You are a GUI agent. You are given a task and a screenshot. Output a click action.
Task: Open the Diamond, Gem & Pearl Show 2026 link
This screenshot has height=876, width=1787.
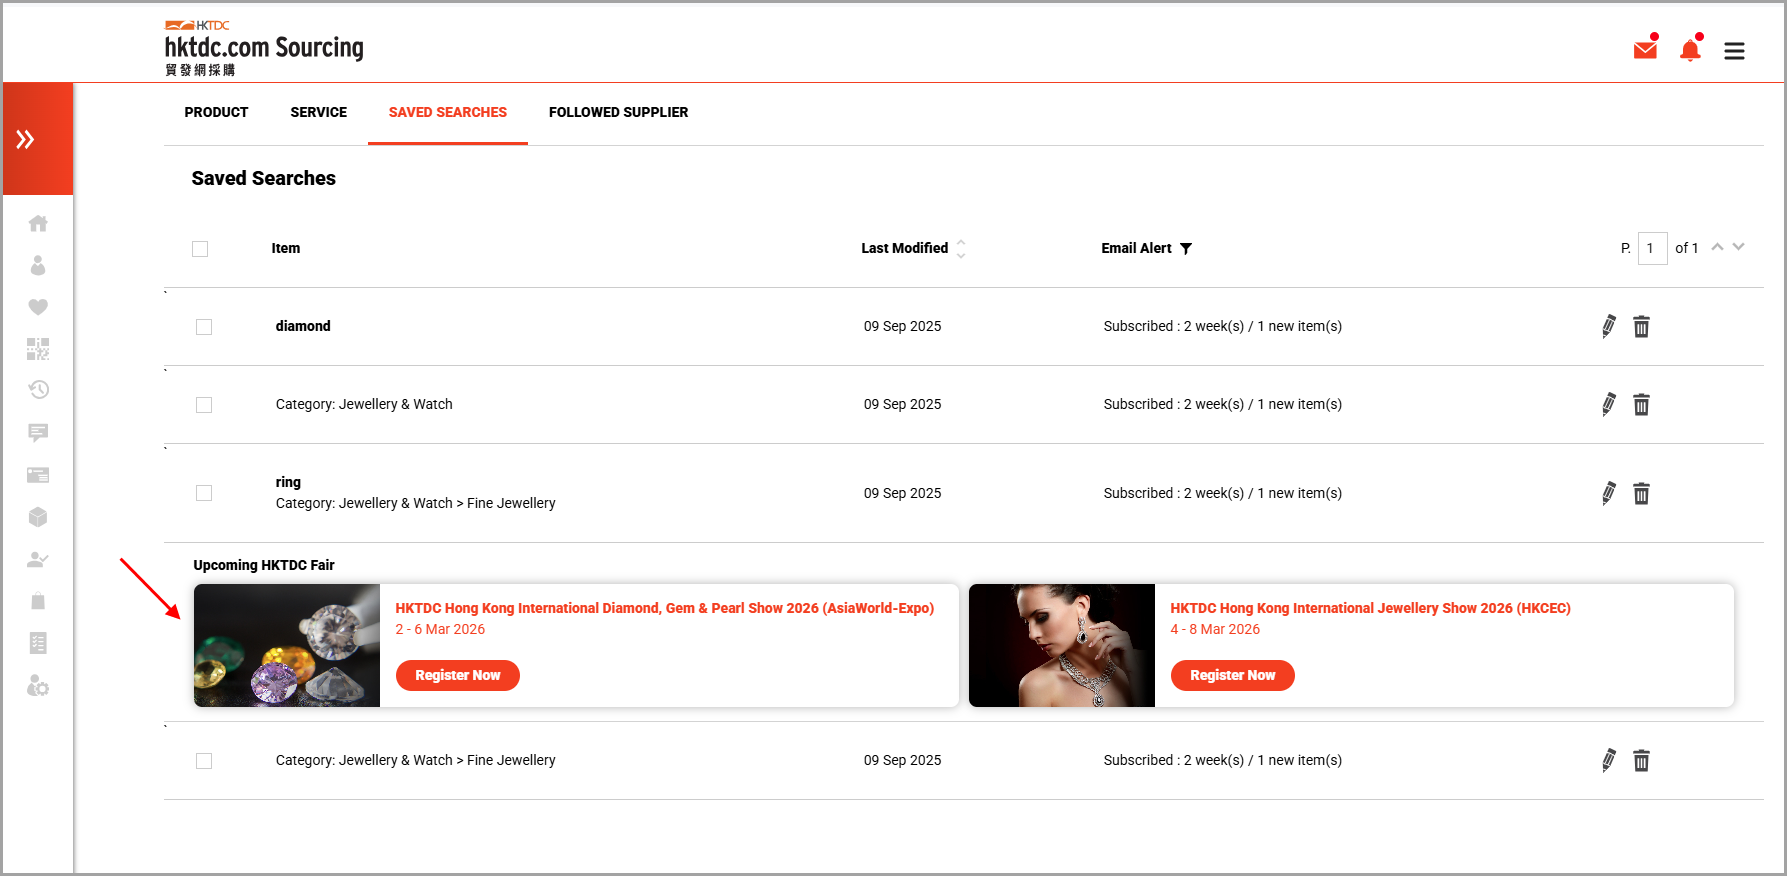tap(664, 608)
